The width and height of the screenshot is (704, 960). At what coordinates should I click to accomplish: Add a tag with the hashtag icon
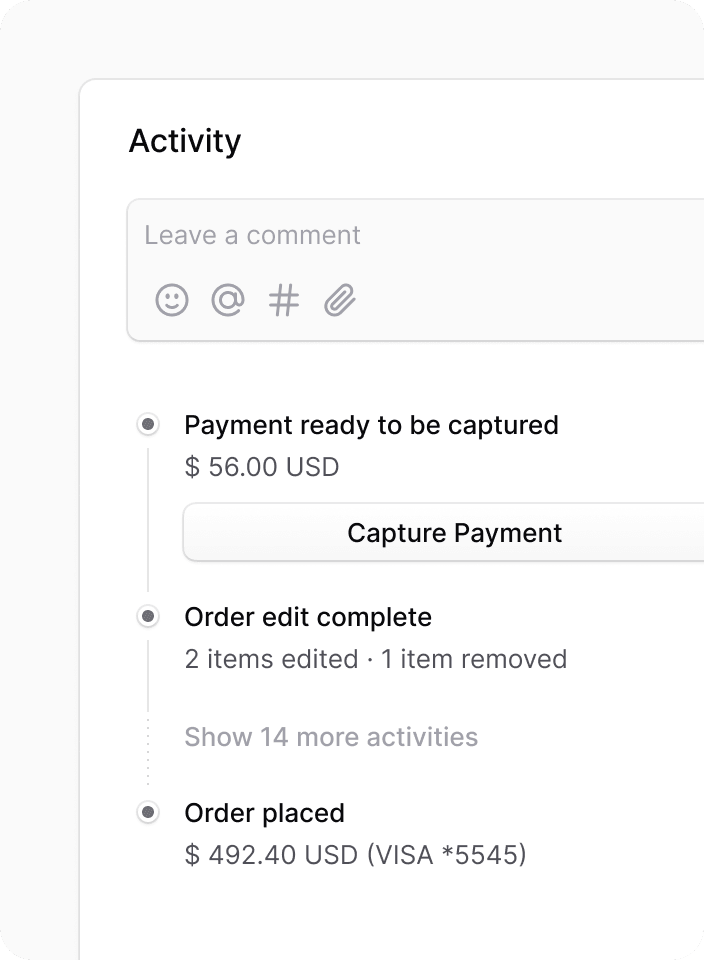284,300
